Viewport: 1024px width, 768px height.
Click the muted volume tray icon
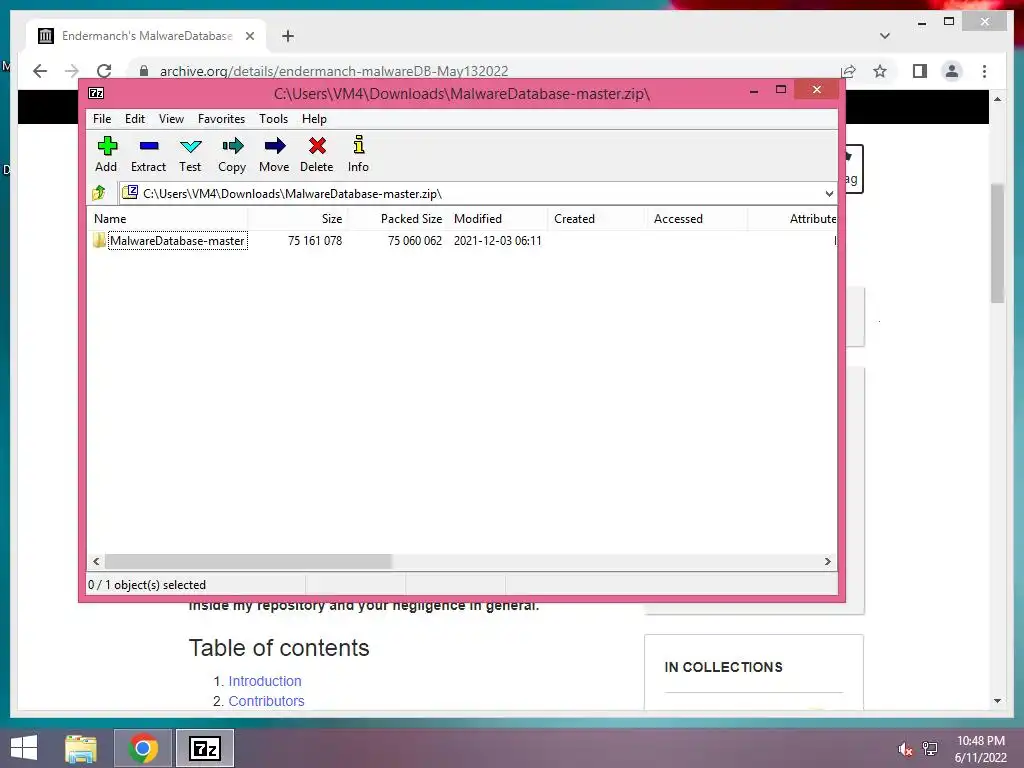pyautogui.click(x=905, y=749)
